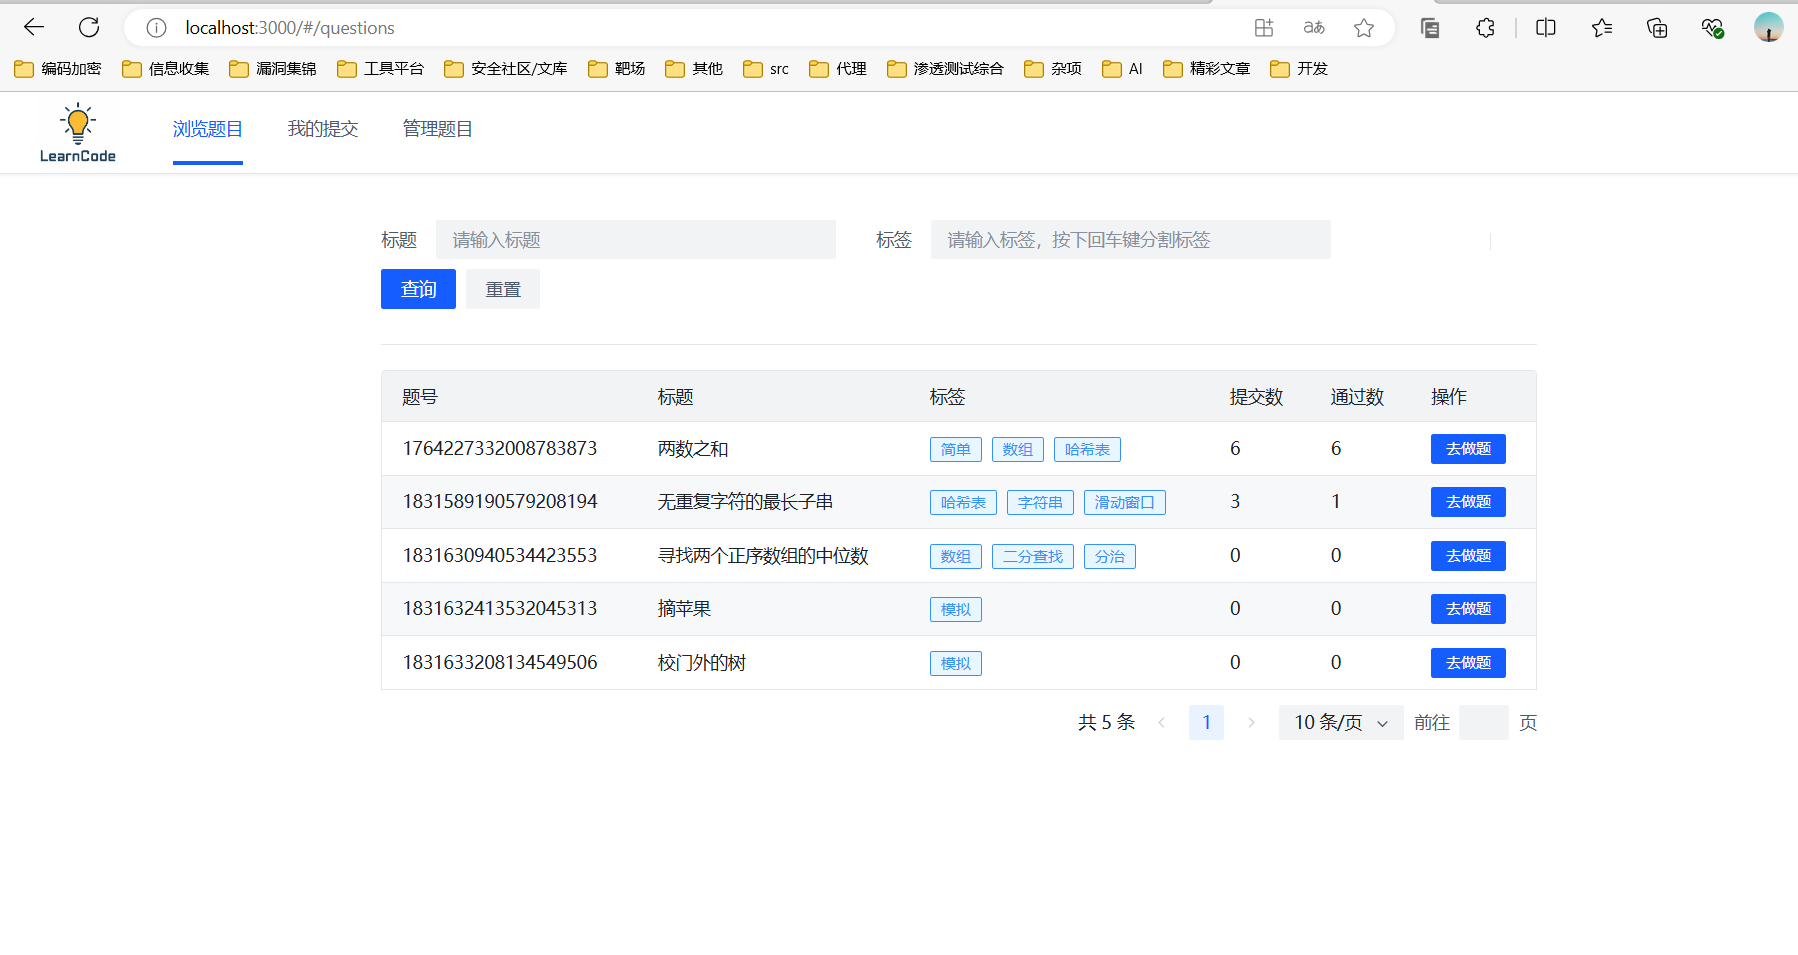Viewport: 1798px width, 955px height.
Task: Open the 管理题目 tab
Action: point(437,129)
